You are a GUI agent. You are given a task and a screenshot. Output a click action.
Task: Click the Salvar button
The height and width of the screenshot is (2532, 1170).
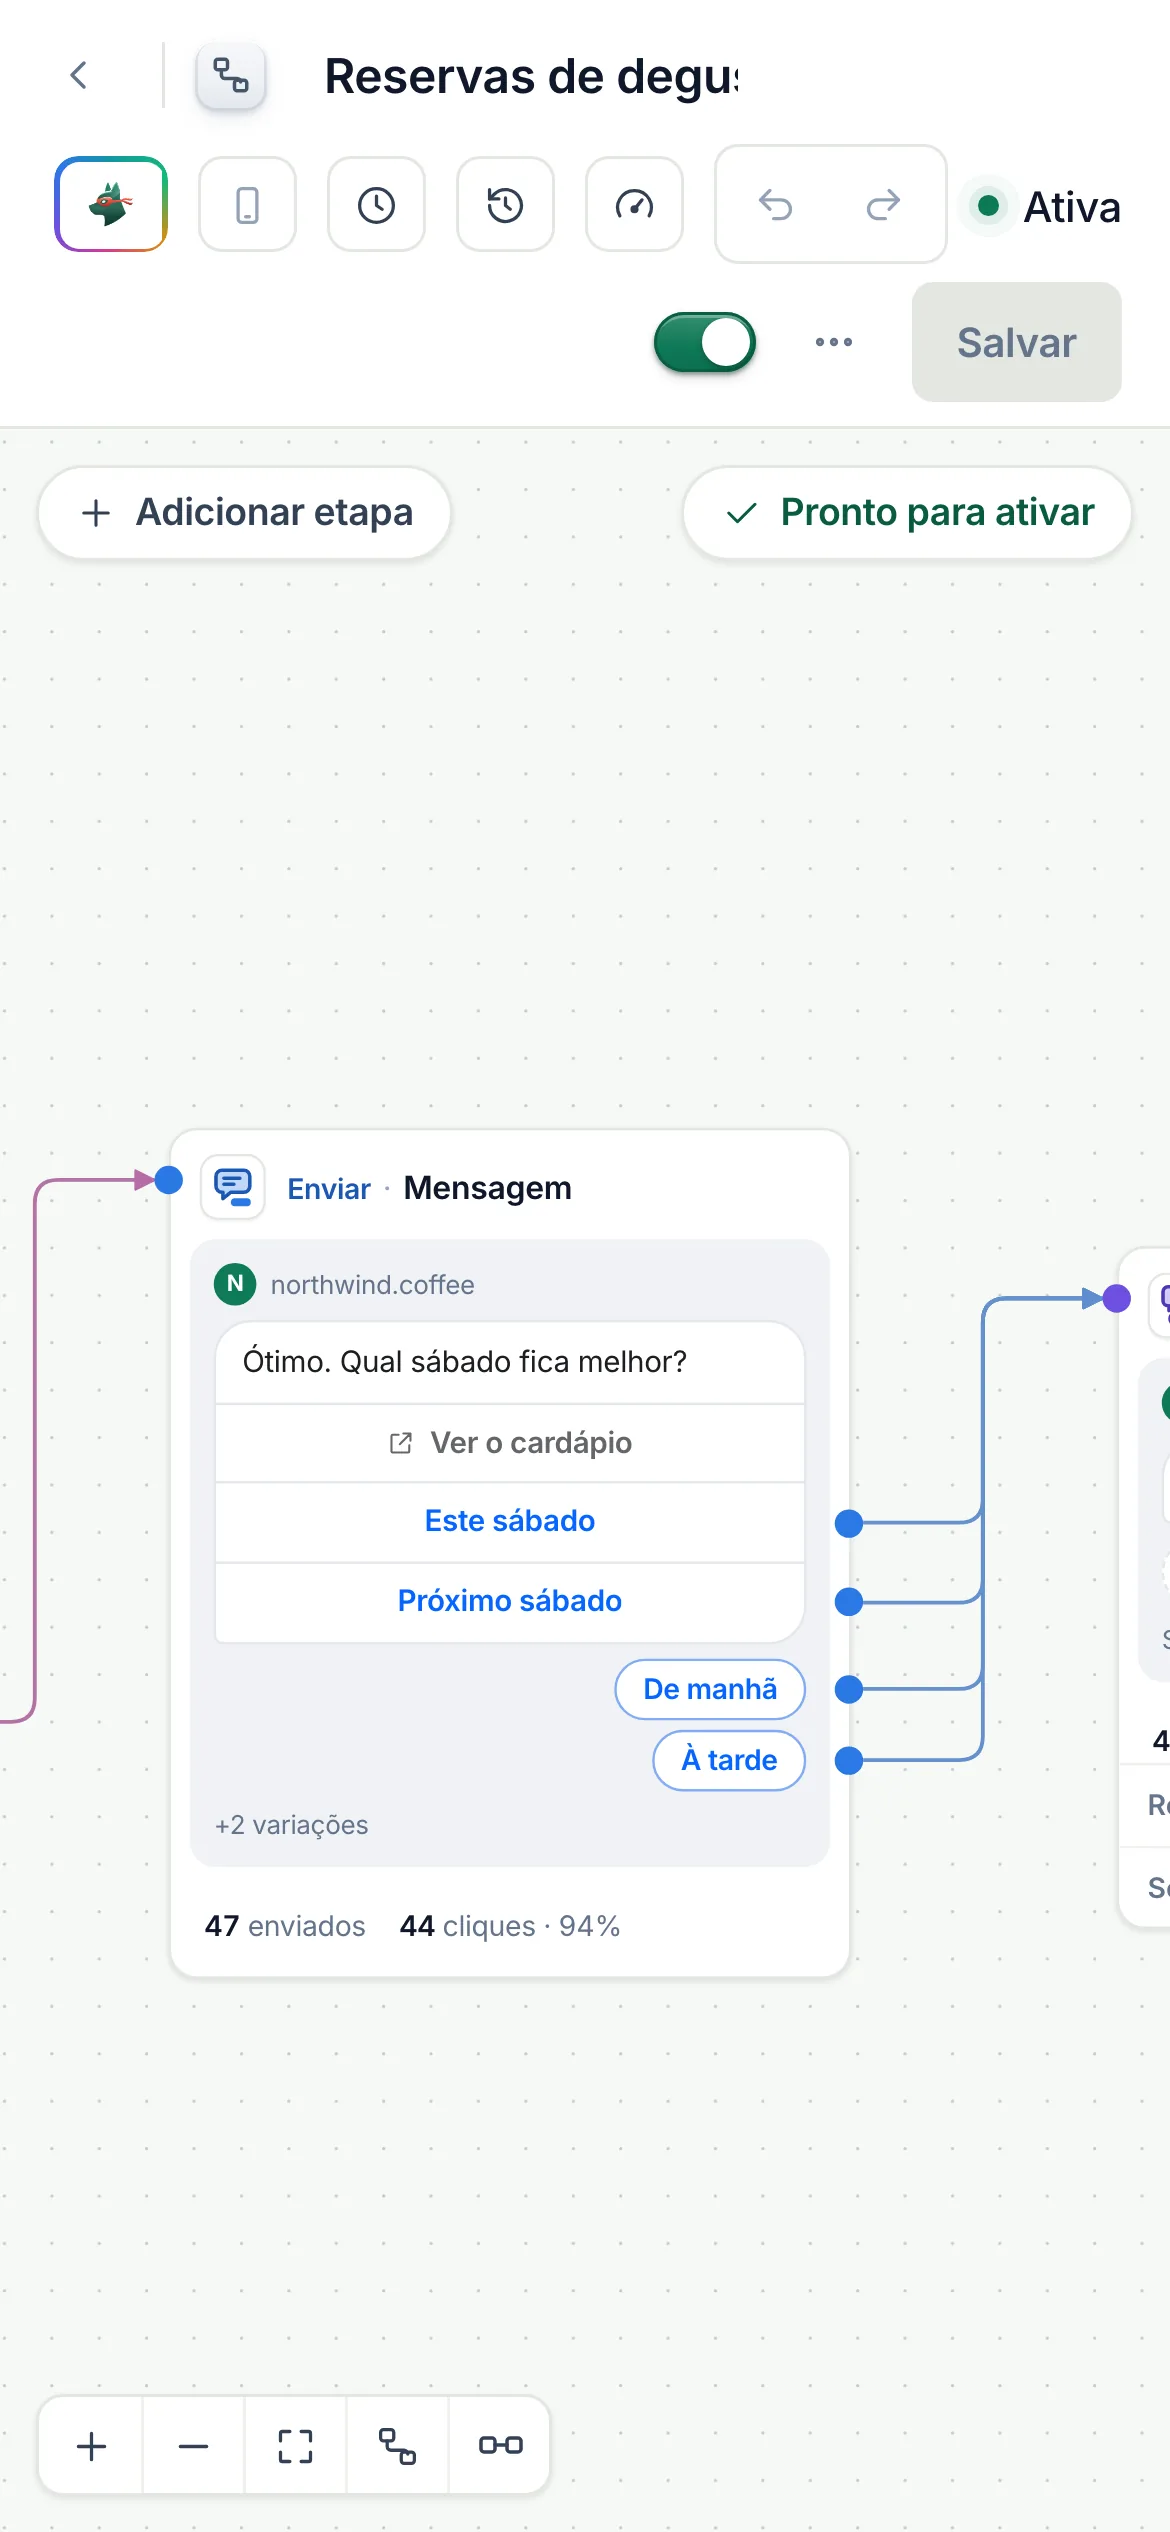tap(1017, 342)
